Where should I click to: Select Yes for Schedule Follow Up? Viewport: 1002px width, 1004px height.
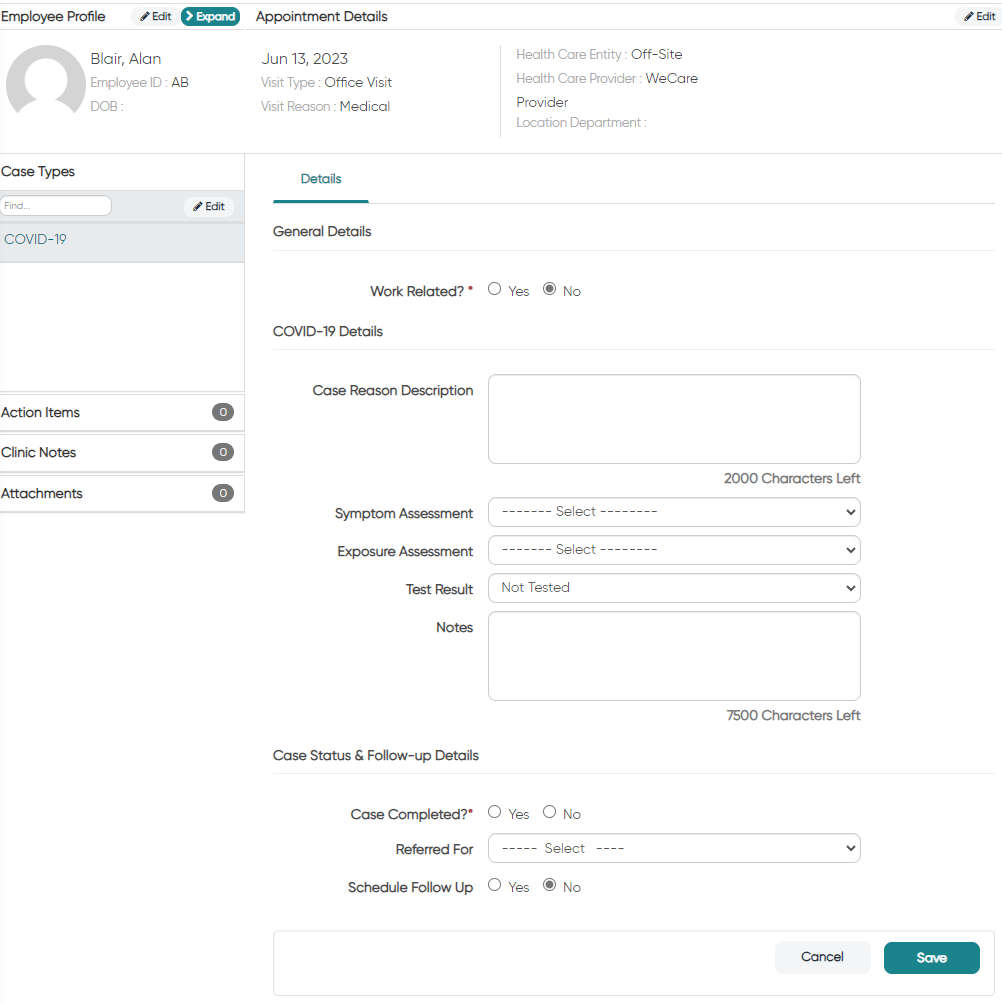tap(494, 885)
